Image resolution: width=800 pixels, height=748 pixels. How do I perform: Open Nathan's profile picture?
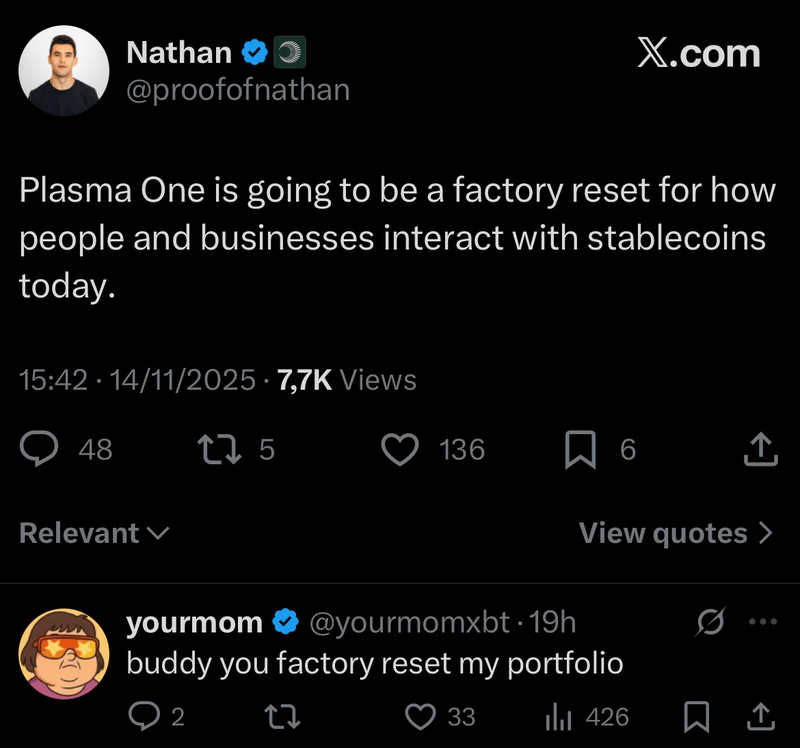(64, 70)
